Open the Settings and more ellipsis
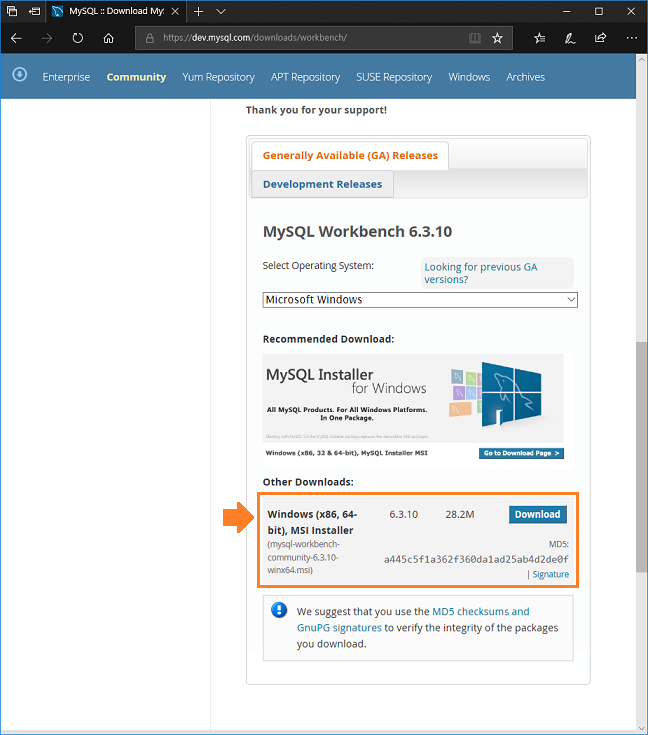648x735 pixels. pyautogui.click(x=632, y=38)
